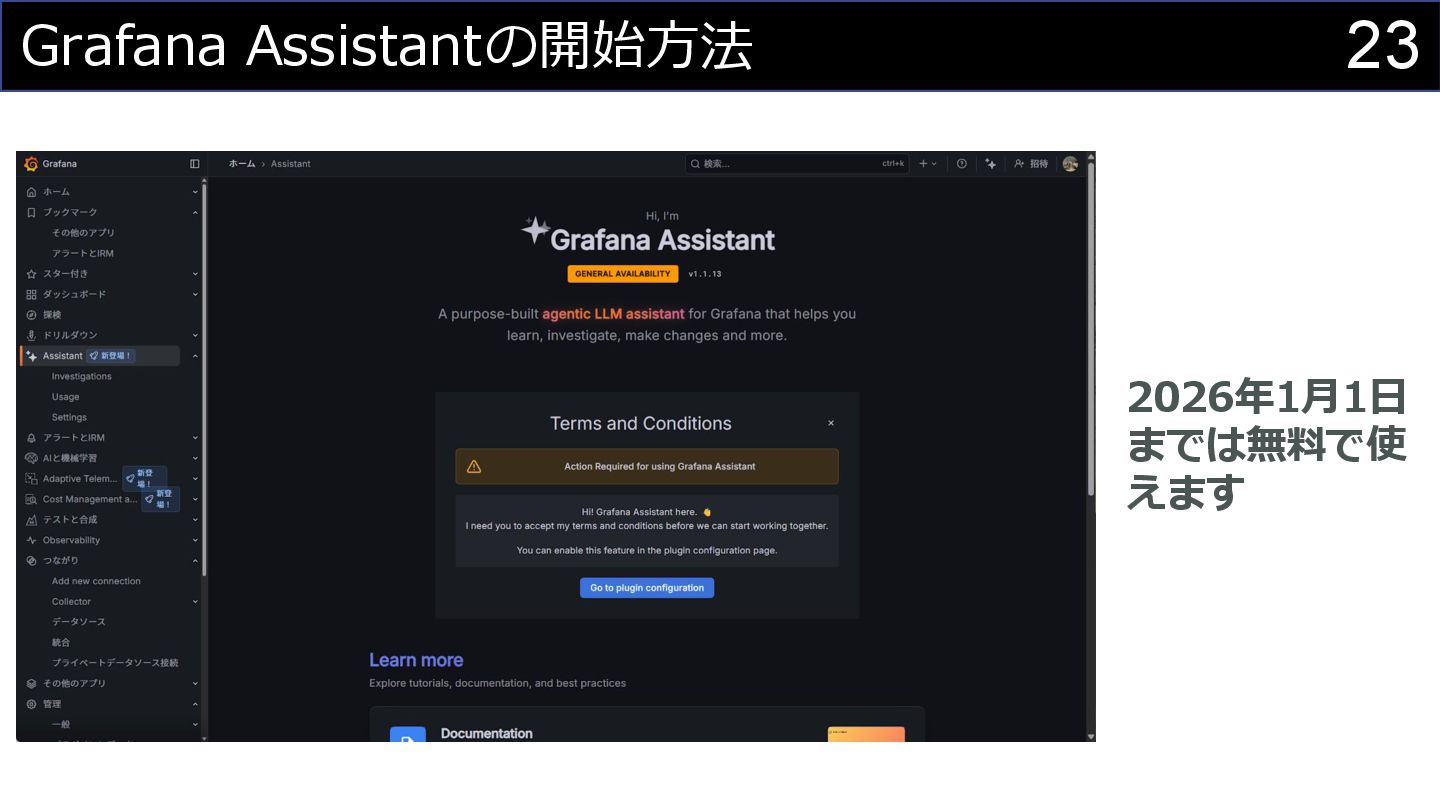This screenshot has width=1440, height=810.
Task: Click the layered その他のアプリ icon
Action: click(x=31, y=684)
